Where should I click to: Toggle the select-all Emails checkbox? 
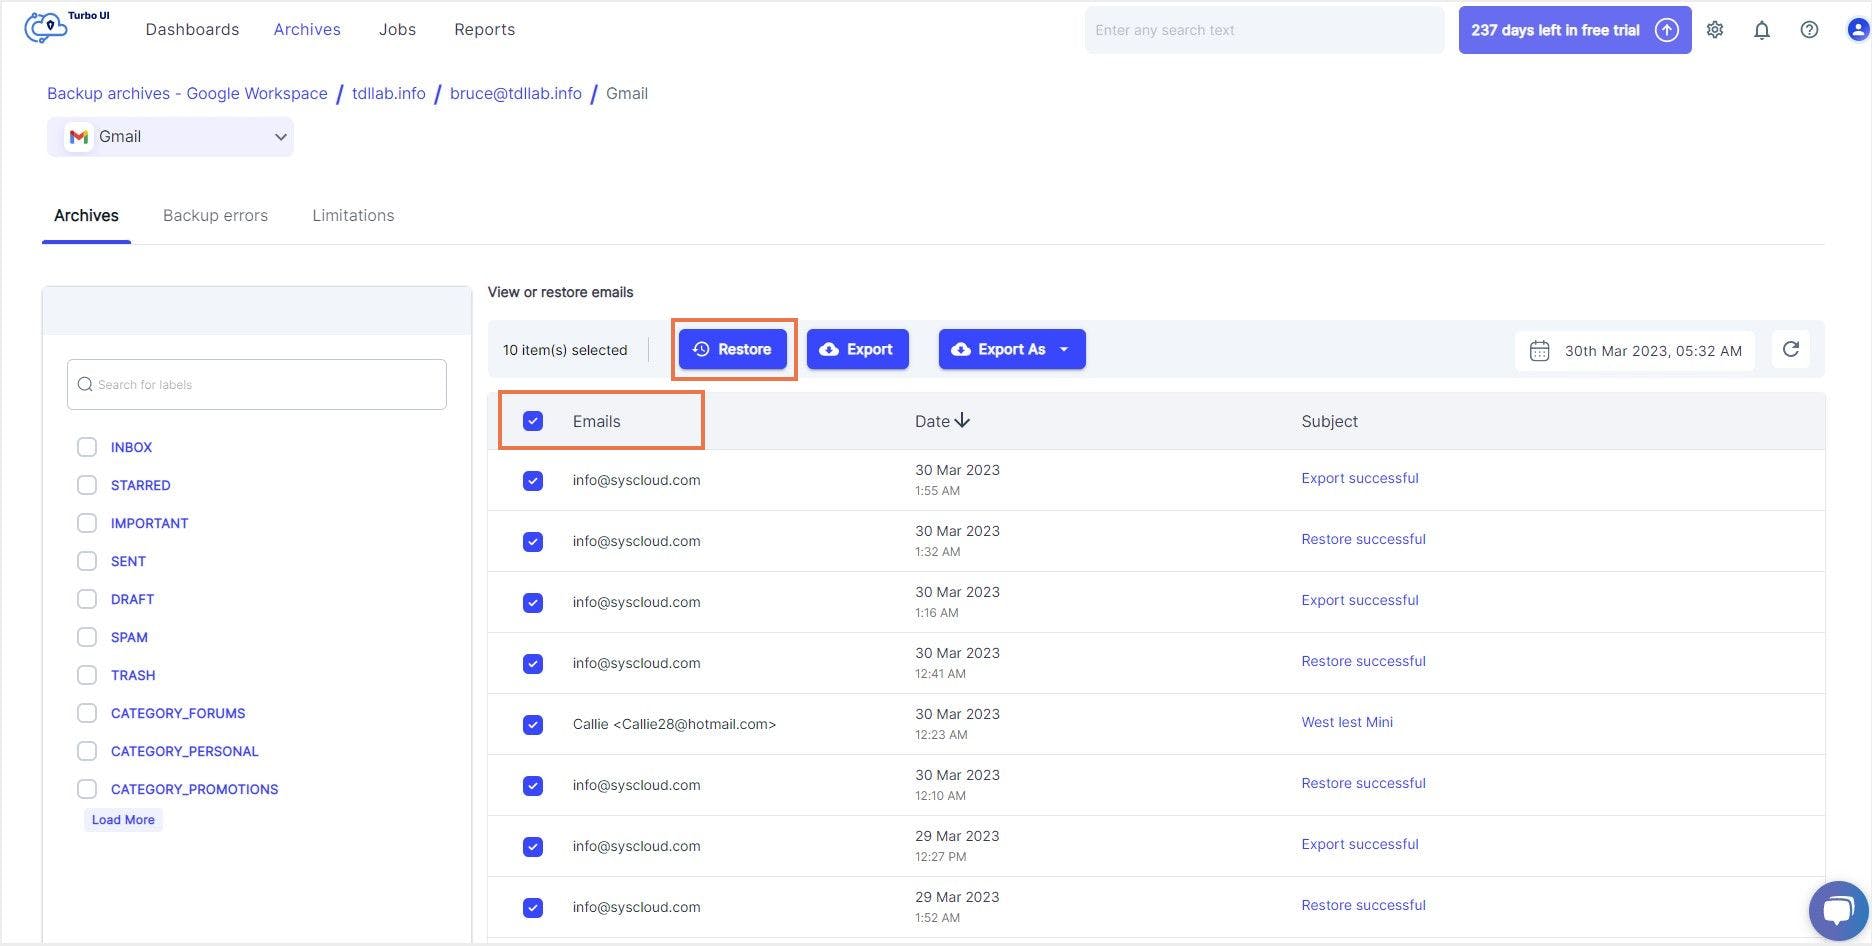click(533, 421)
